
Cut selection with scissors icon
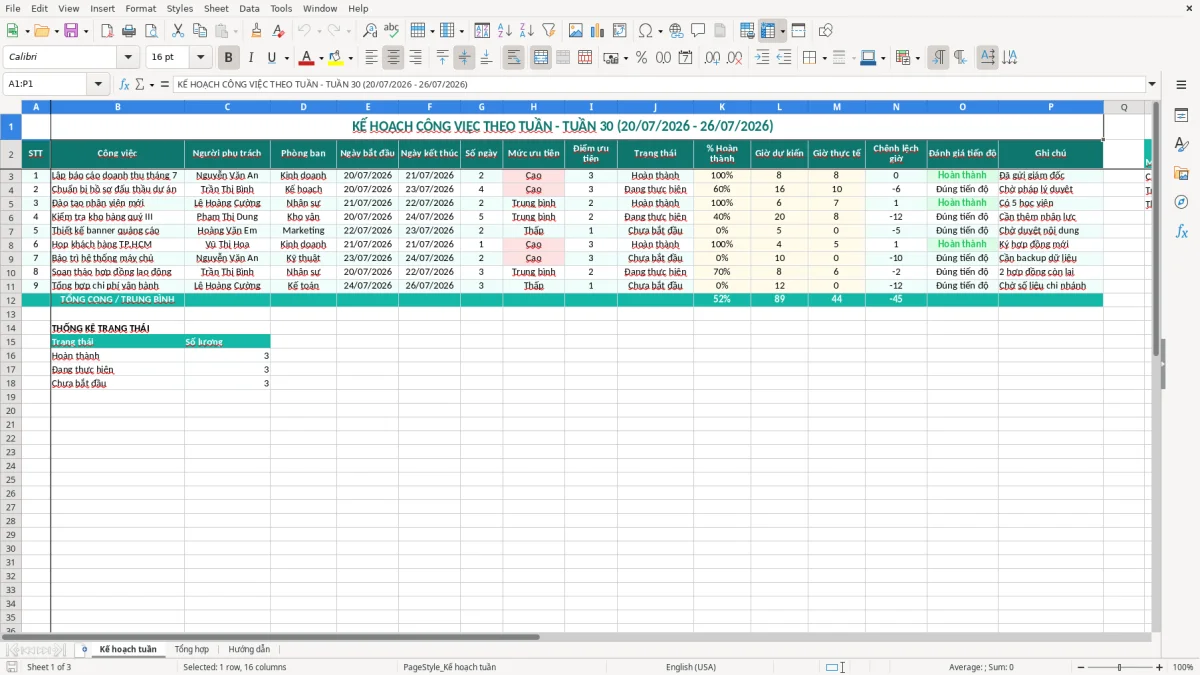coord(178,31)
